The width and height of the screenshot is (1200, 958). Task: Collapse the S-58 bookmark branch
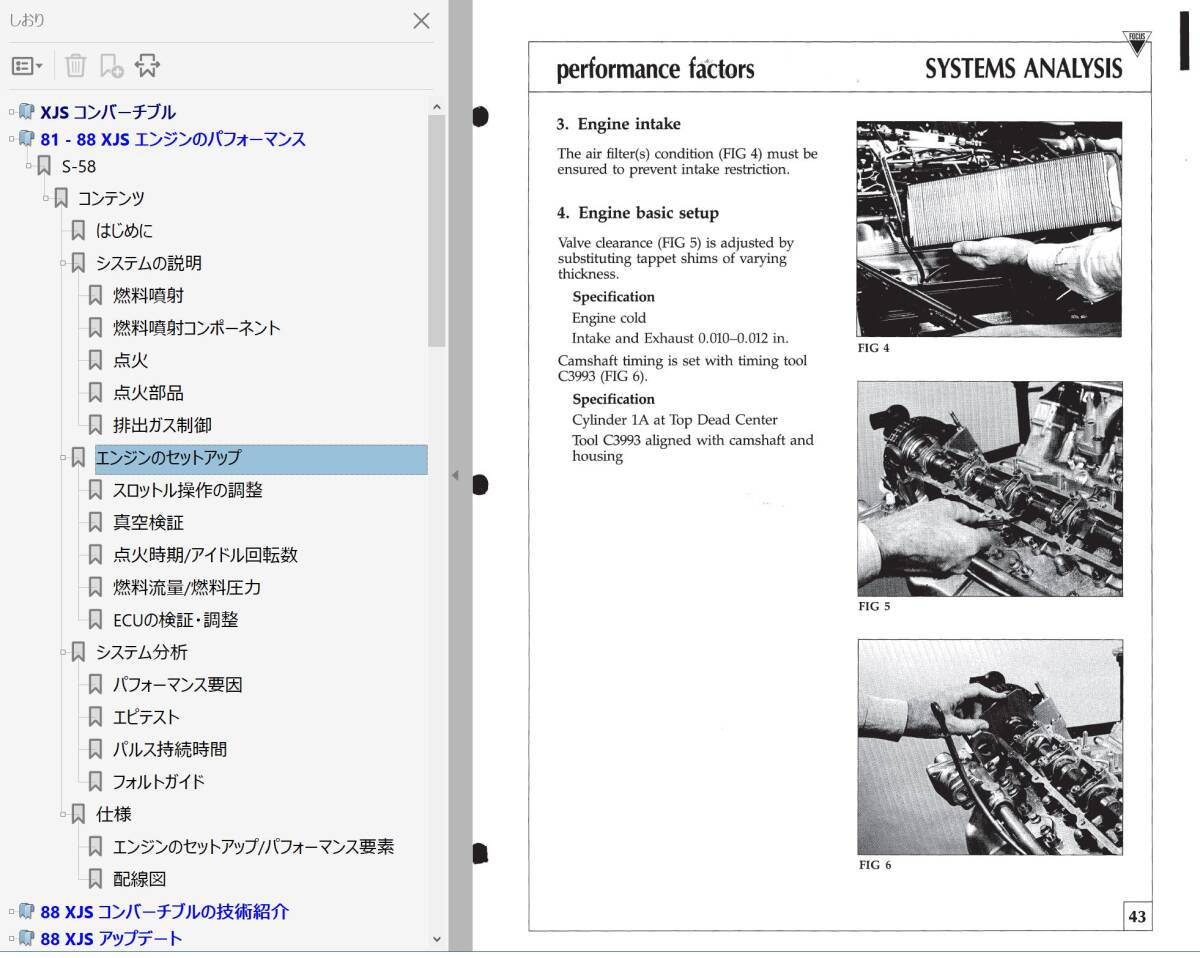pyautogui.click(x=29, y=166)
